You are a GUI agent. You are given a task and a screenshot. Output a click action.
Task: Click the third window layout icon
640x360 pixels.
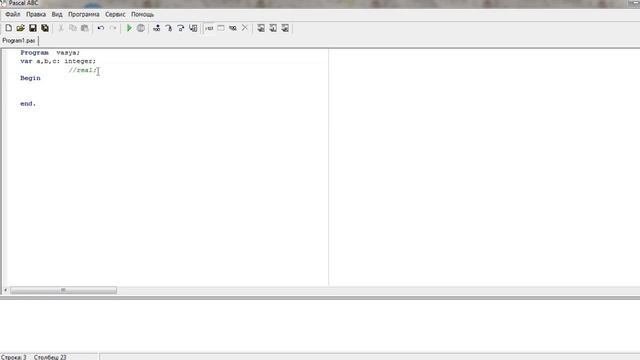point(285,28)
